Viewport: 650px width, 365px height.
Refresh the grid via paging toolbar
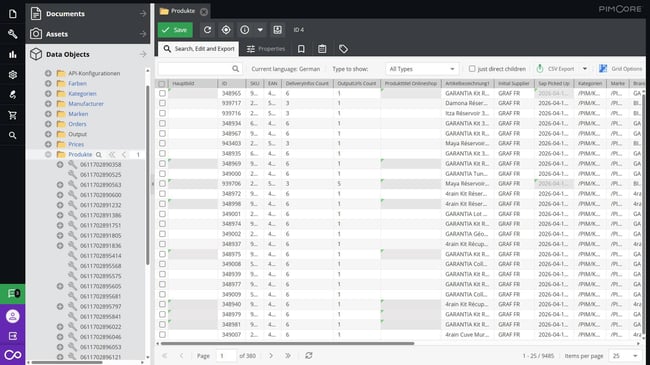pyautogui.click(x=309, y=356)
